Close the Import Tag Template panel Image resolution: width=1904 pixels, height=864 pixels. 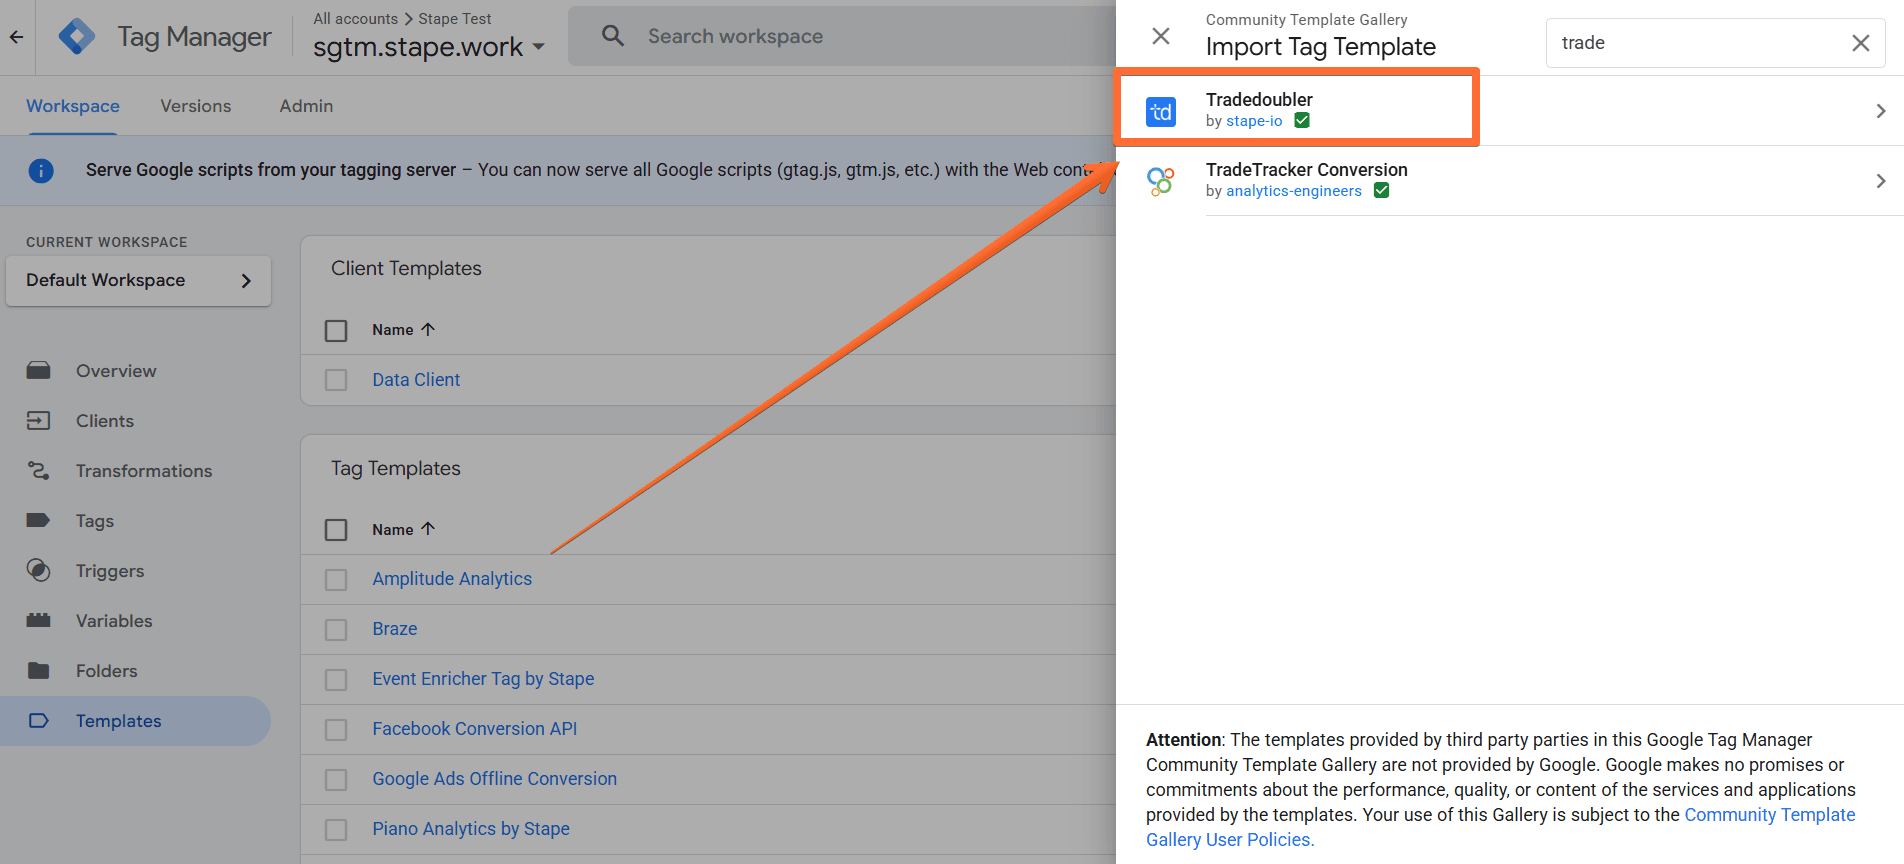[1160, 37]
